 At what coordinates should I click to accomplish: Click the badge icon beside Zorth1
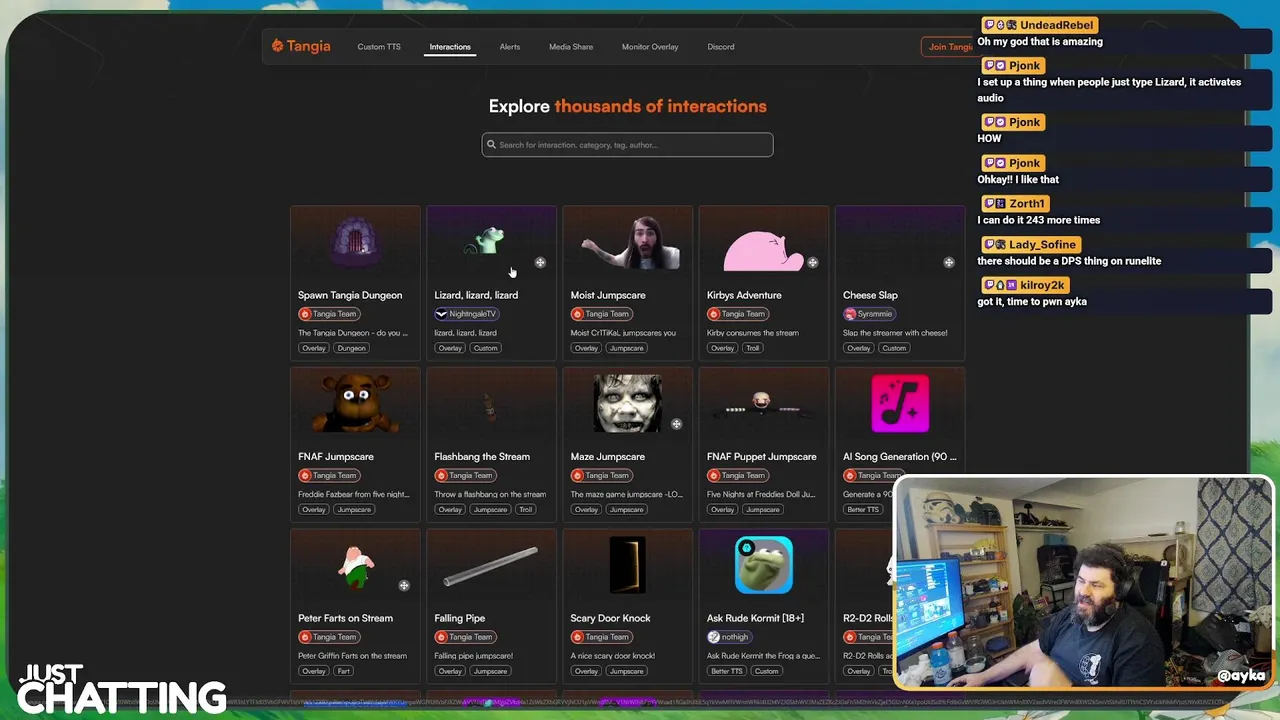click(1000, 203)
